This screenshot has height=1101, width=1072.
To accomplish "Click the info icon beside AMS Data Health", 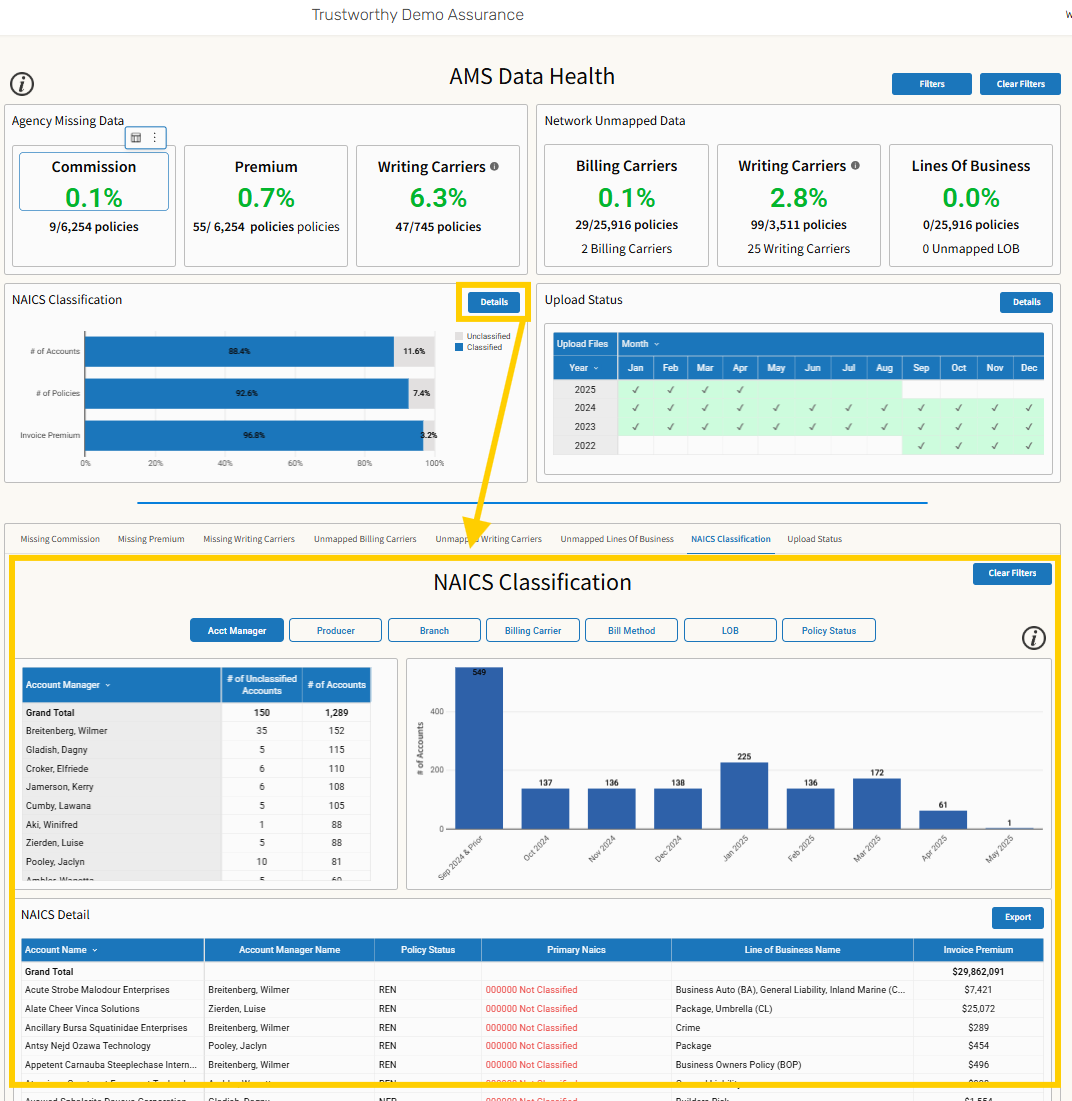I will (x=22, y=84).
